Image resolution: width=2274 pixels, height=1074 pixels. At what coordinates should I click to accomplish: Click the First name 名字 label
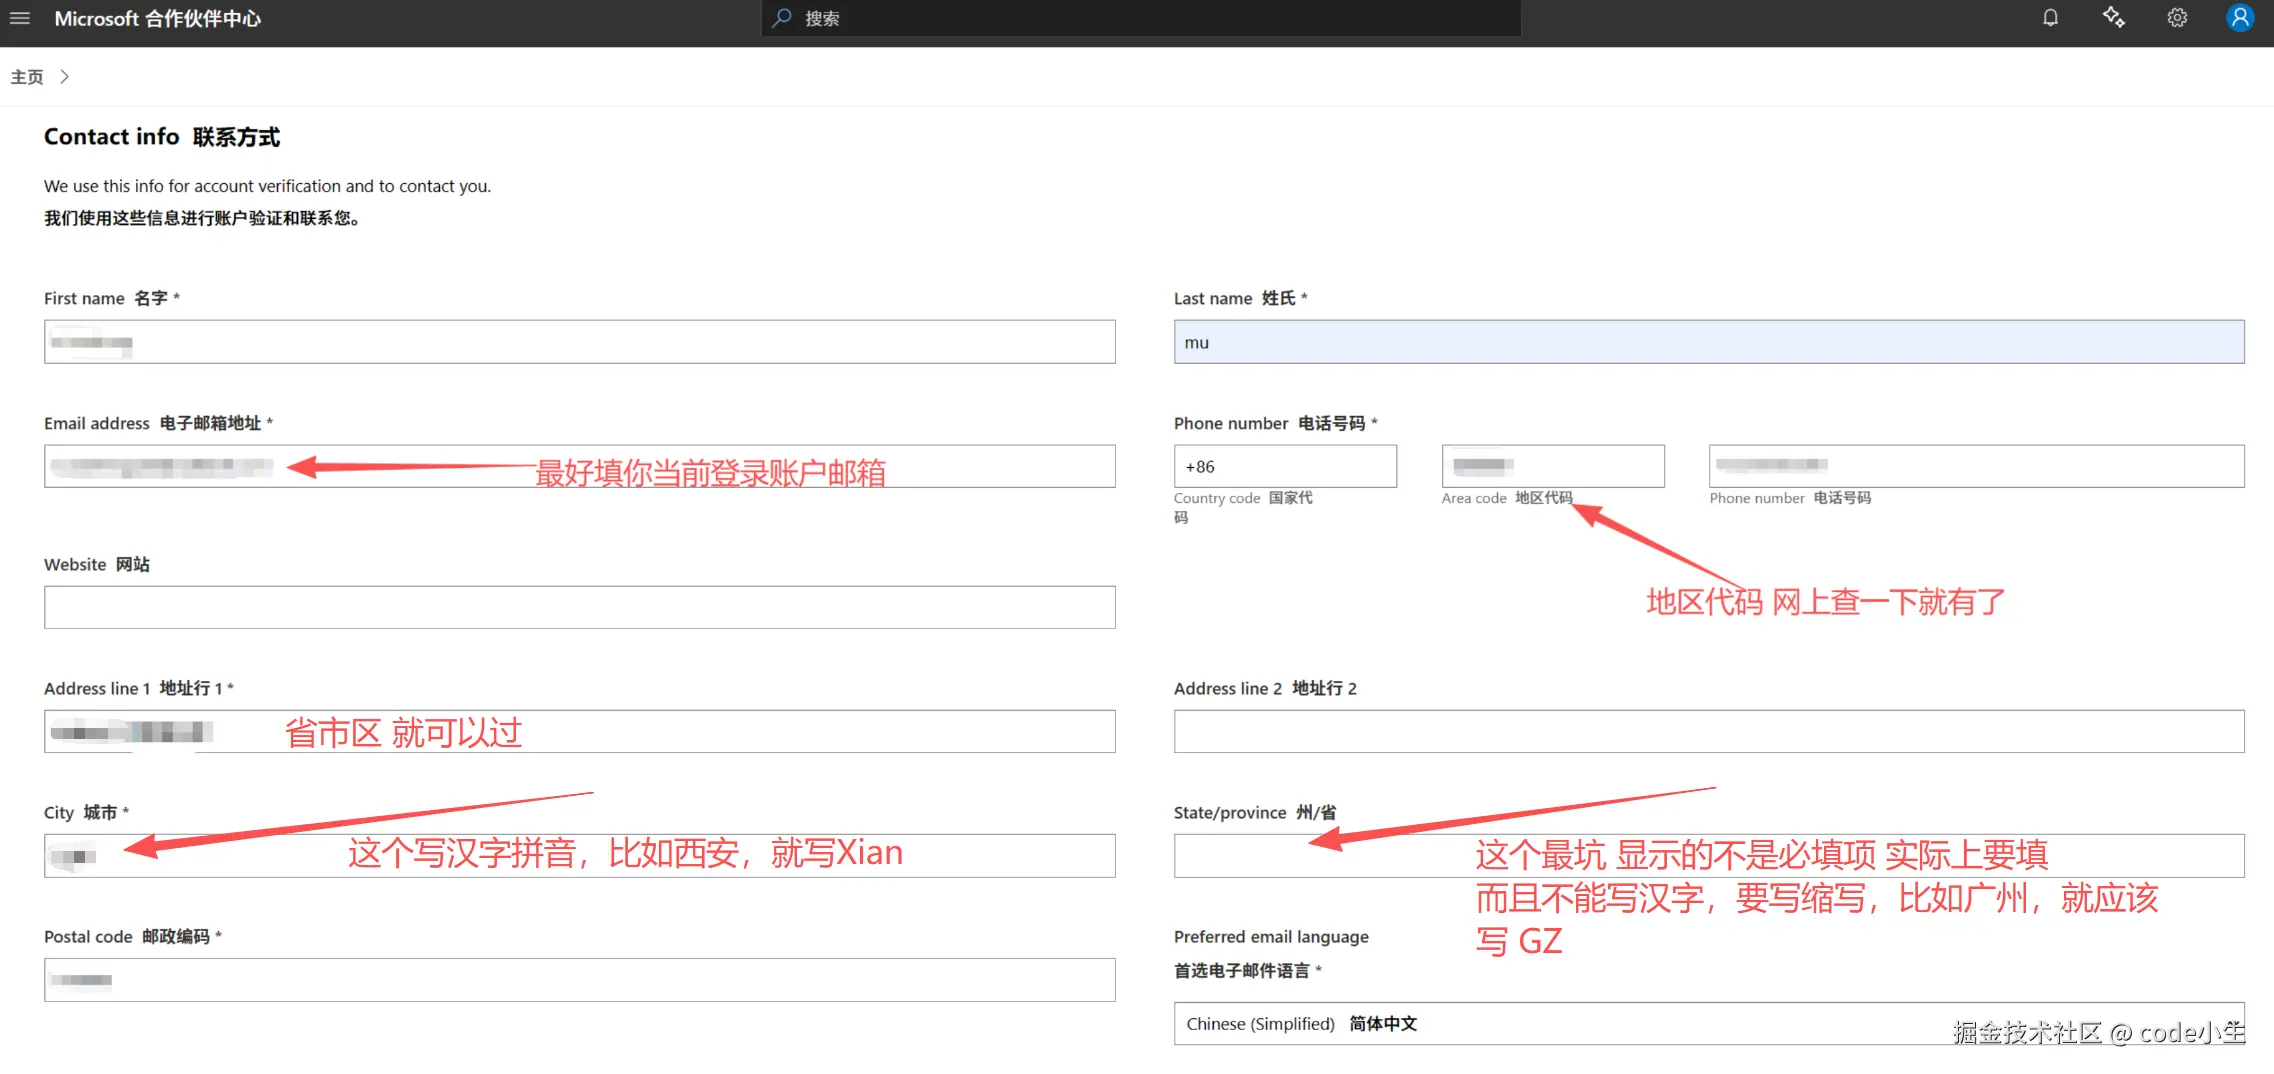click(x=112, y=298)
